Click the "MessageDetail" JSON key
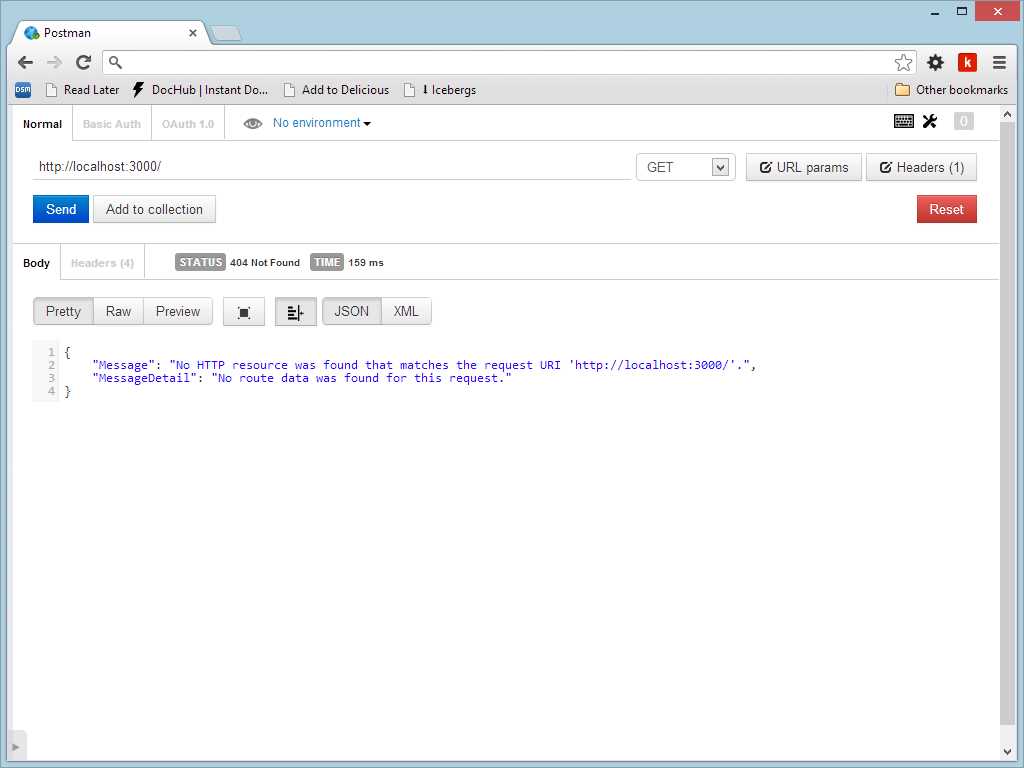Image resolution: width=1024 pixels, height=768 pixels. [143, 378]
